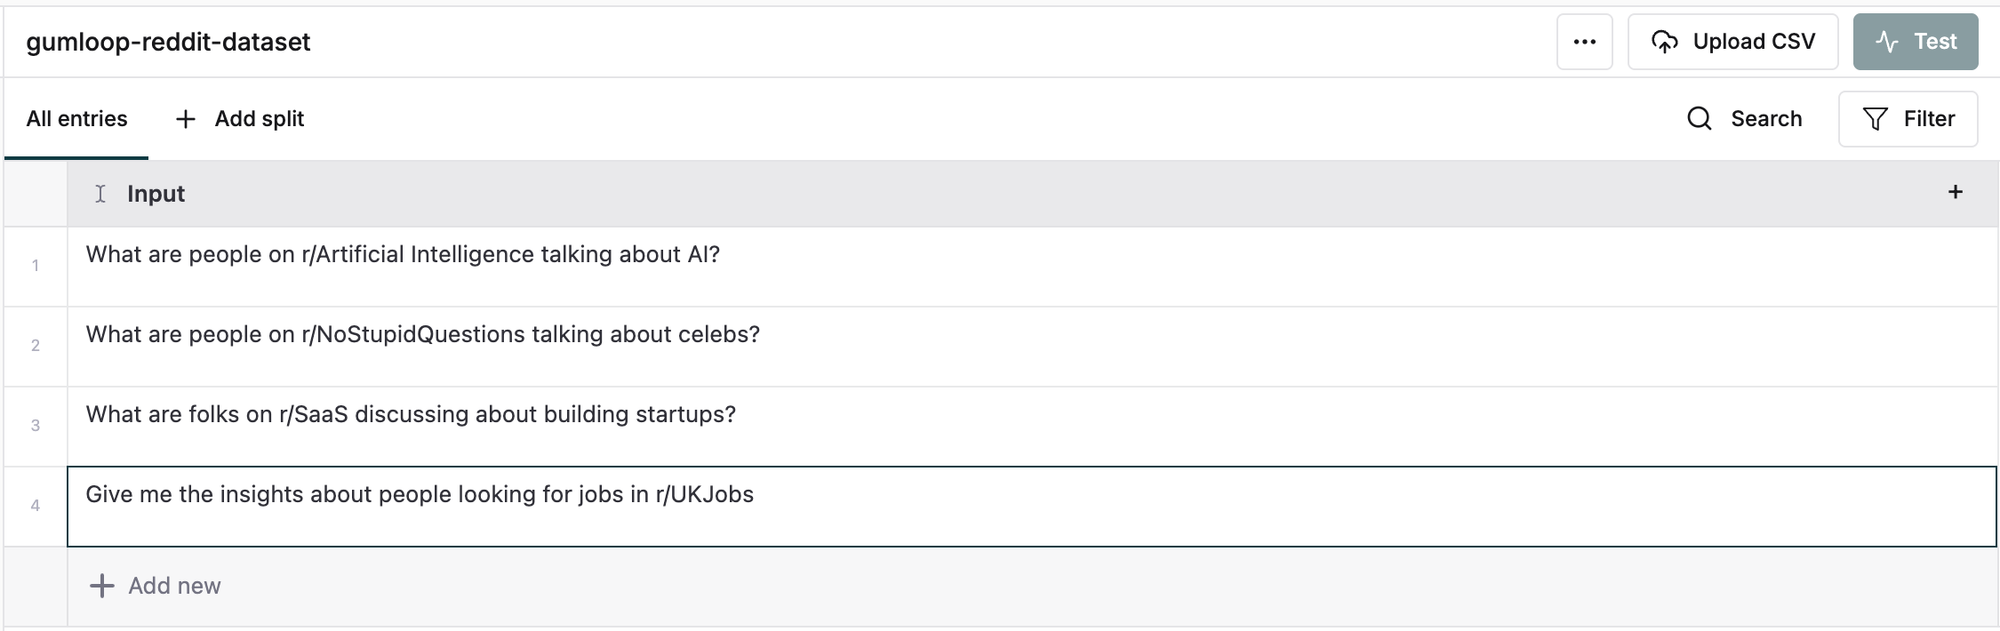
Task: Click the cloud upload icon
Action: click(x=1664, y=42)
